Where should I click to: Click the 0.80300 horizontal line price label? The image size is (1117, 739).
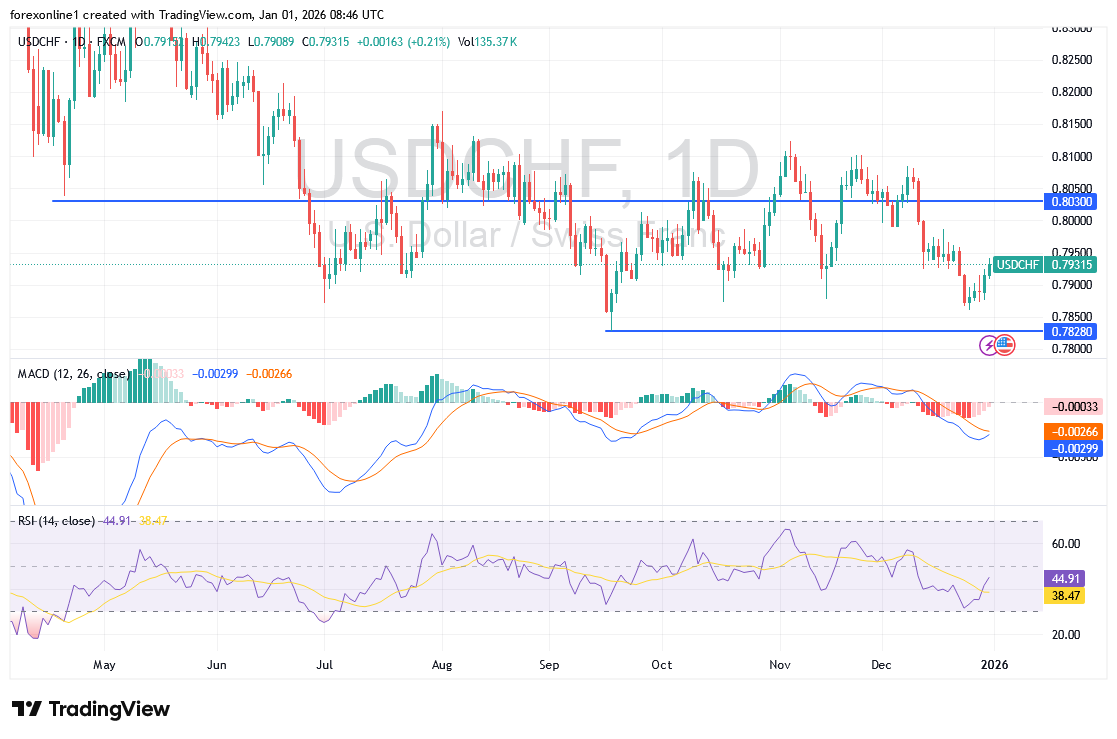[1071, 201]
